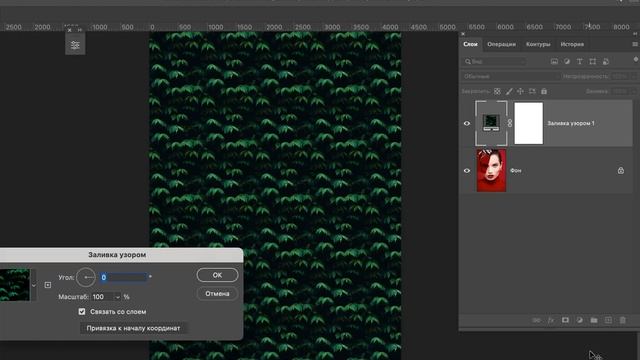Viewport: 640px width, 360px height.
Task: Click the Привязка к началу координат button
Action: [133, 328]
